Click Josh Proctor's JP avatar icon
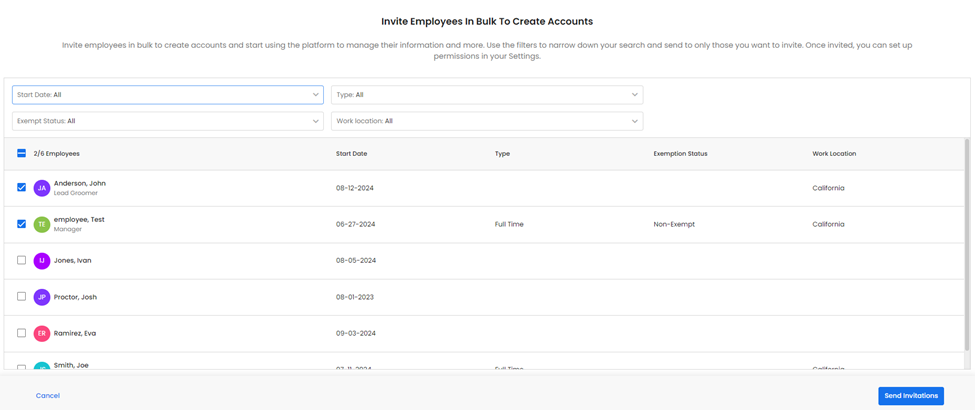Image resolution: width=975 pixels, height=410 pixels. [x=42, y=297]
